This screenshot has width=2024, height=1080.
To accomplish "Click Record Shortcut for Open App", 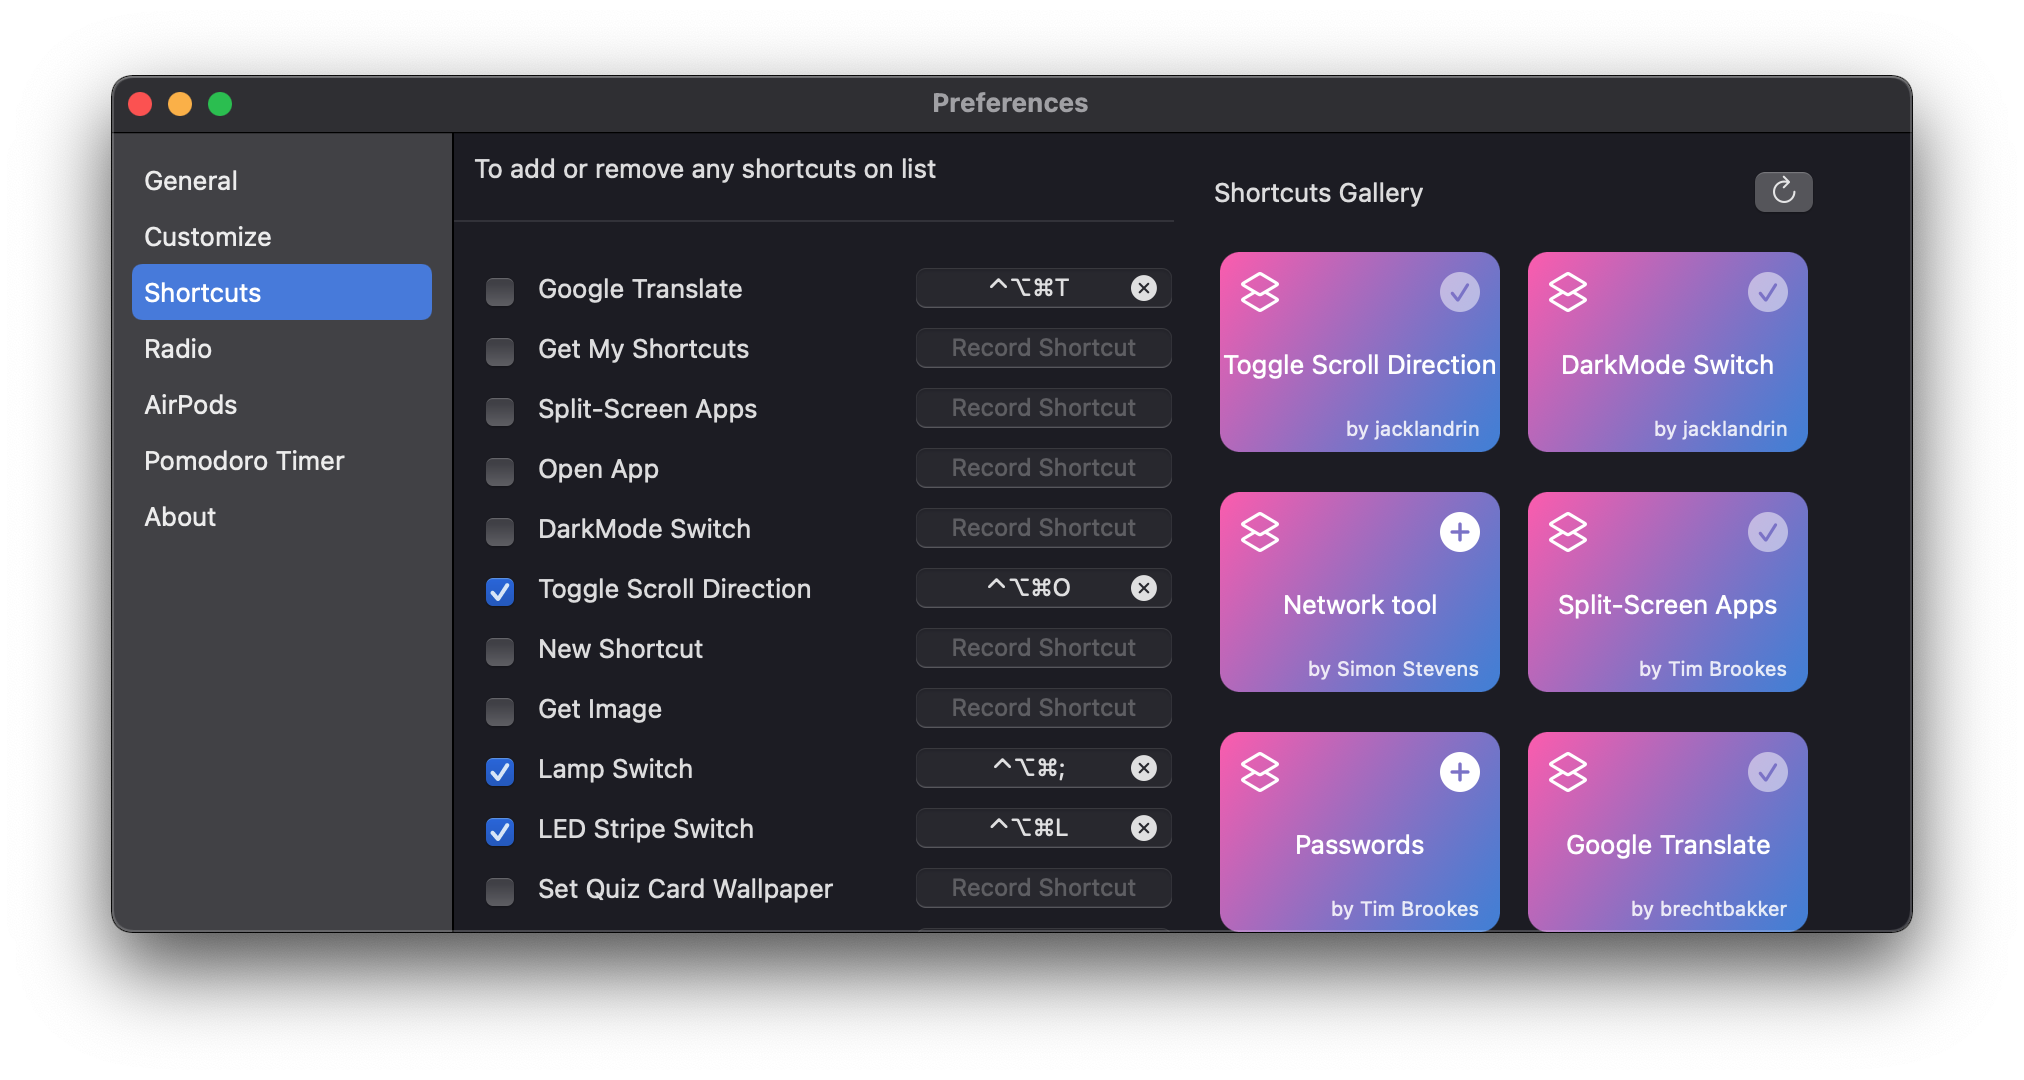I will (1043, 467).
